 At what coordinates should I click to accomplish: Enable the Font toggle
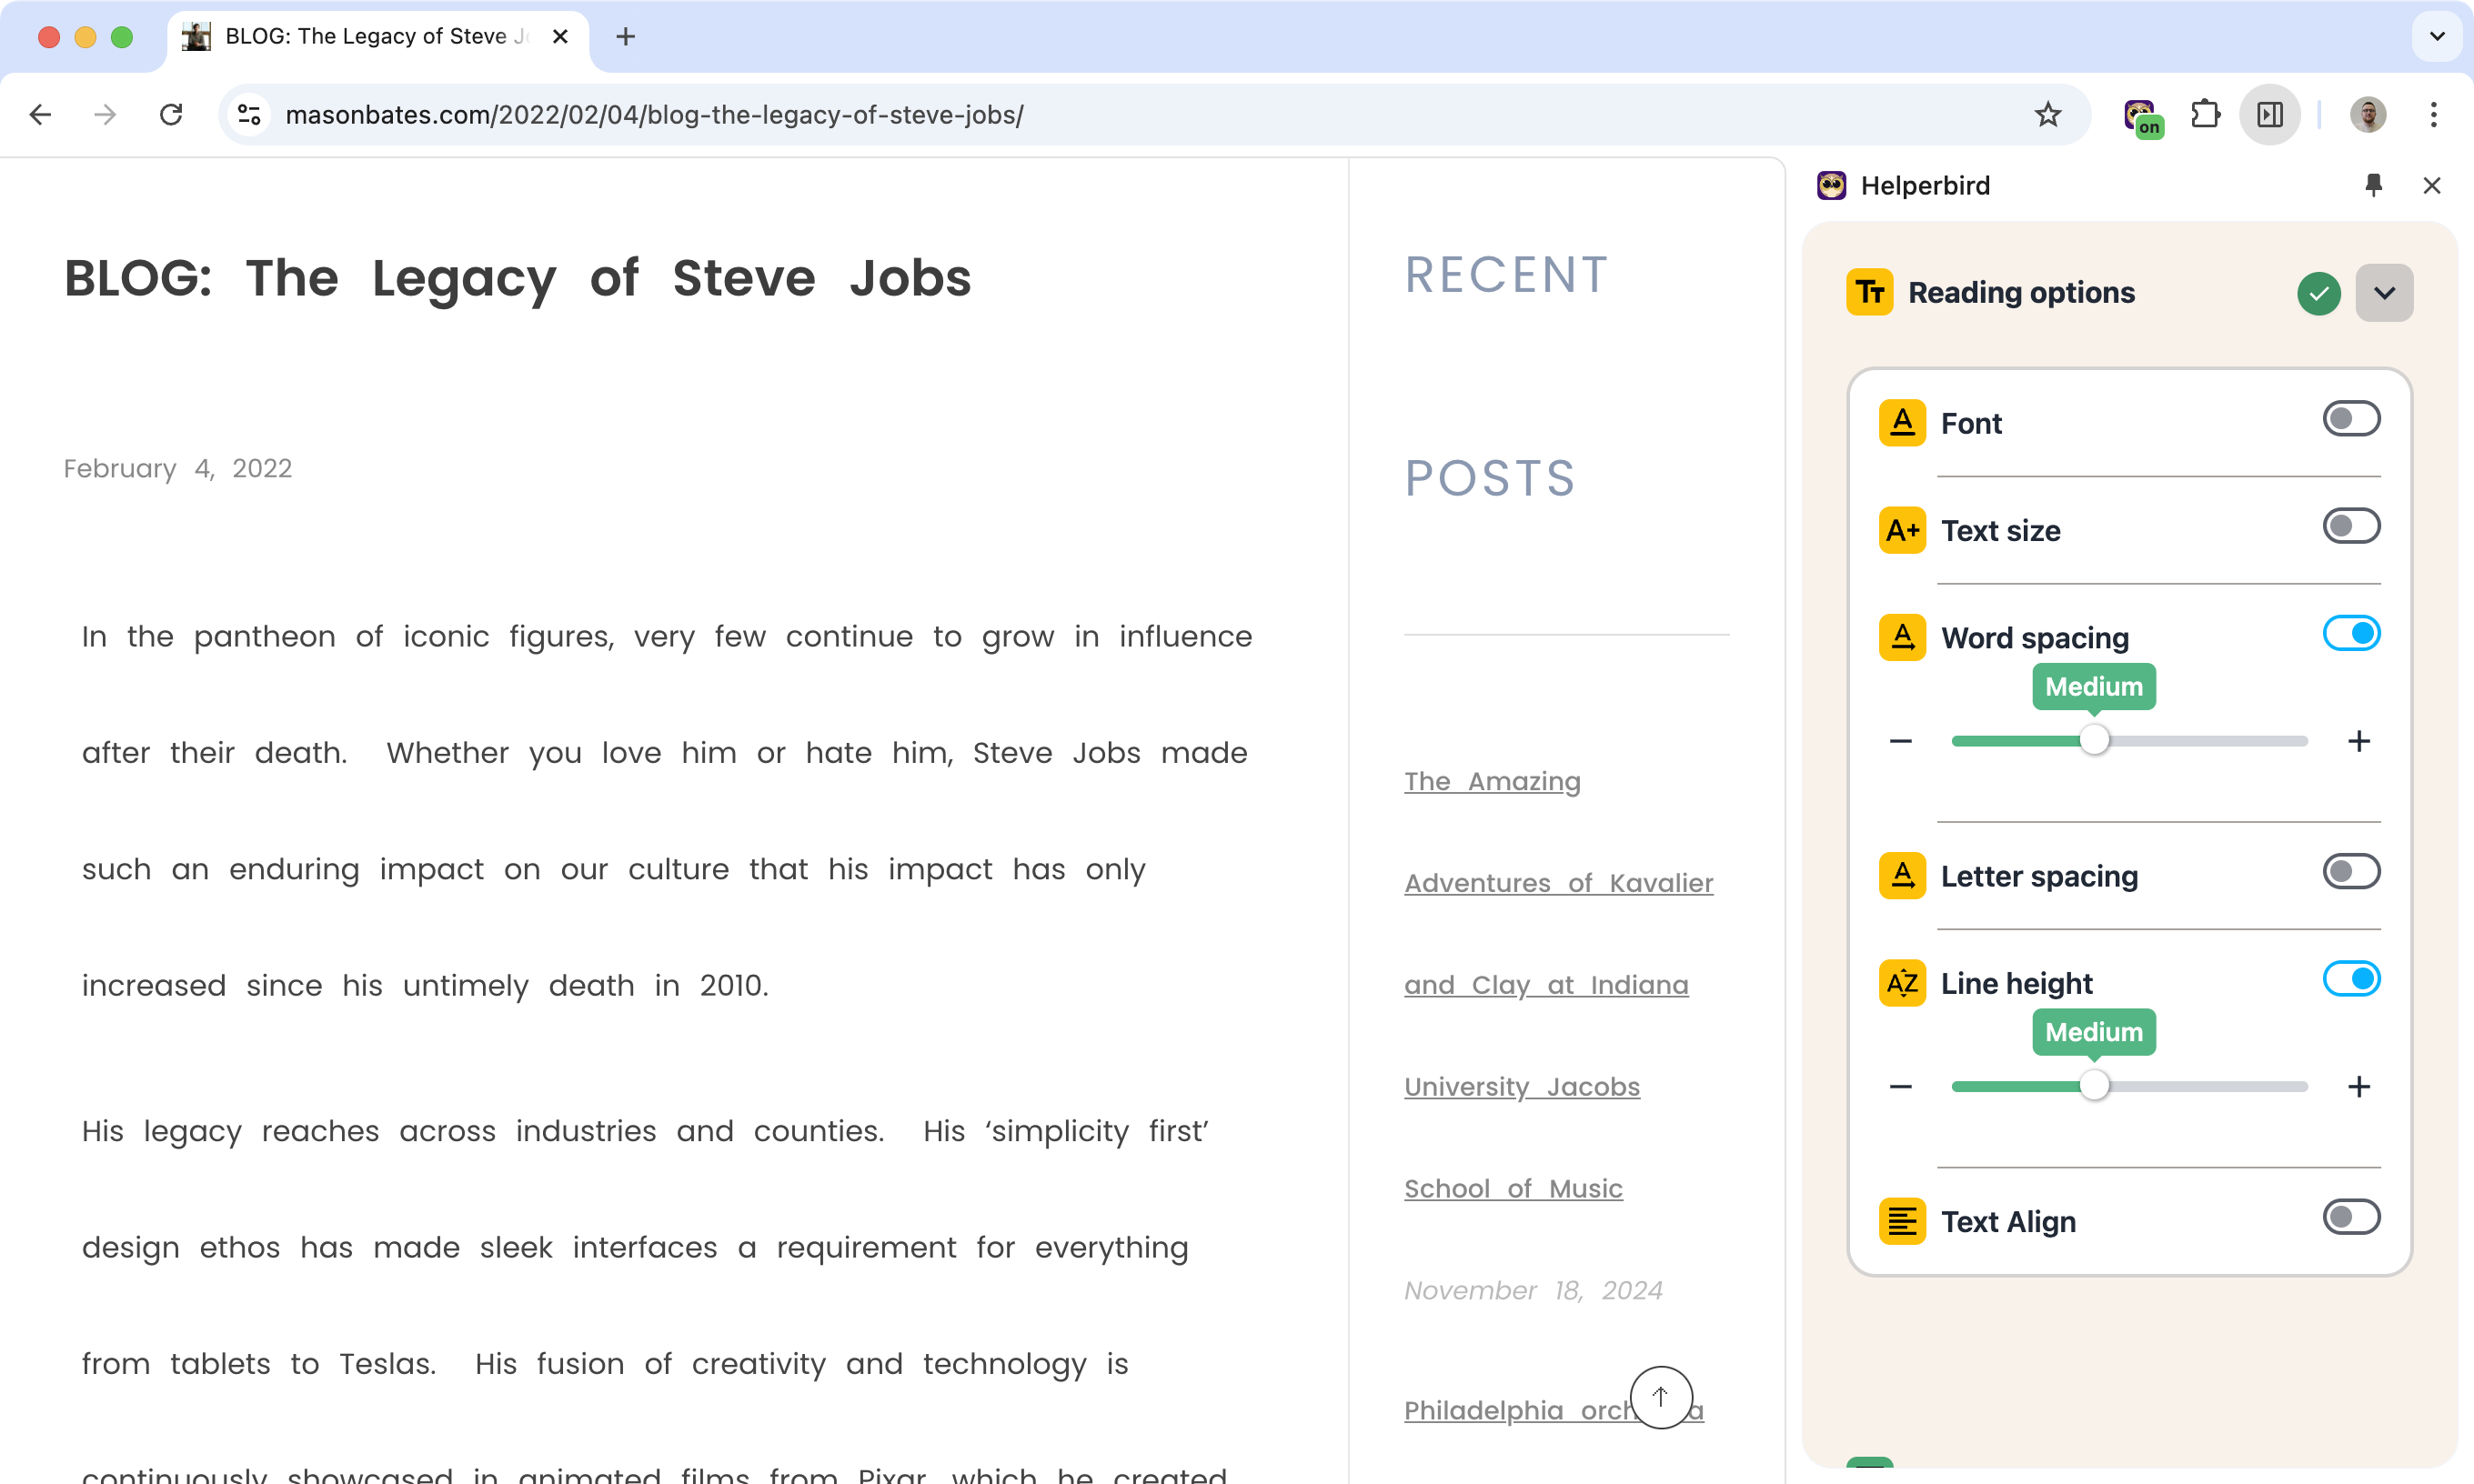pos(2350,419)
